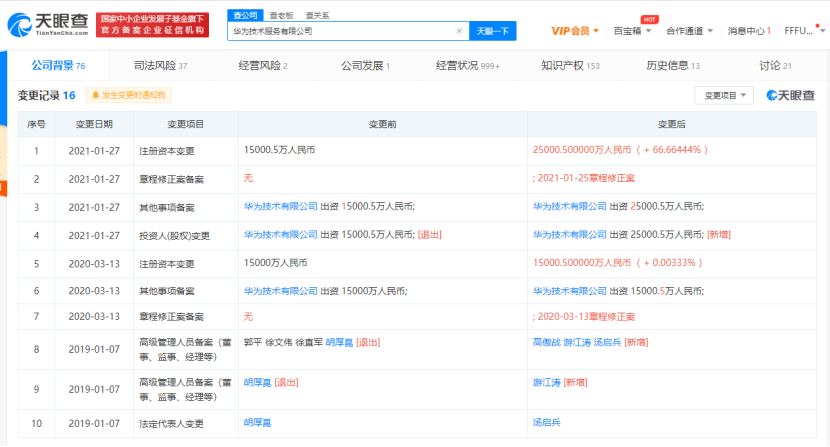830x447 pixels.
Task: Switch to 经营风险 tab
Action: pyautogui.click(x=263, y=66)
